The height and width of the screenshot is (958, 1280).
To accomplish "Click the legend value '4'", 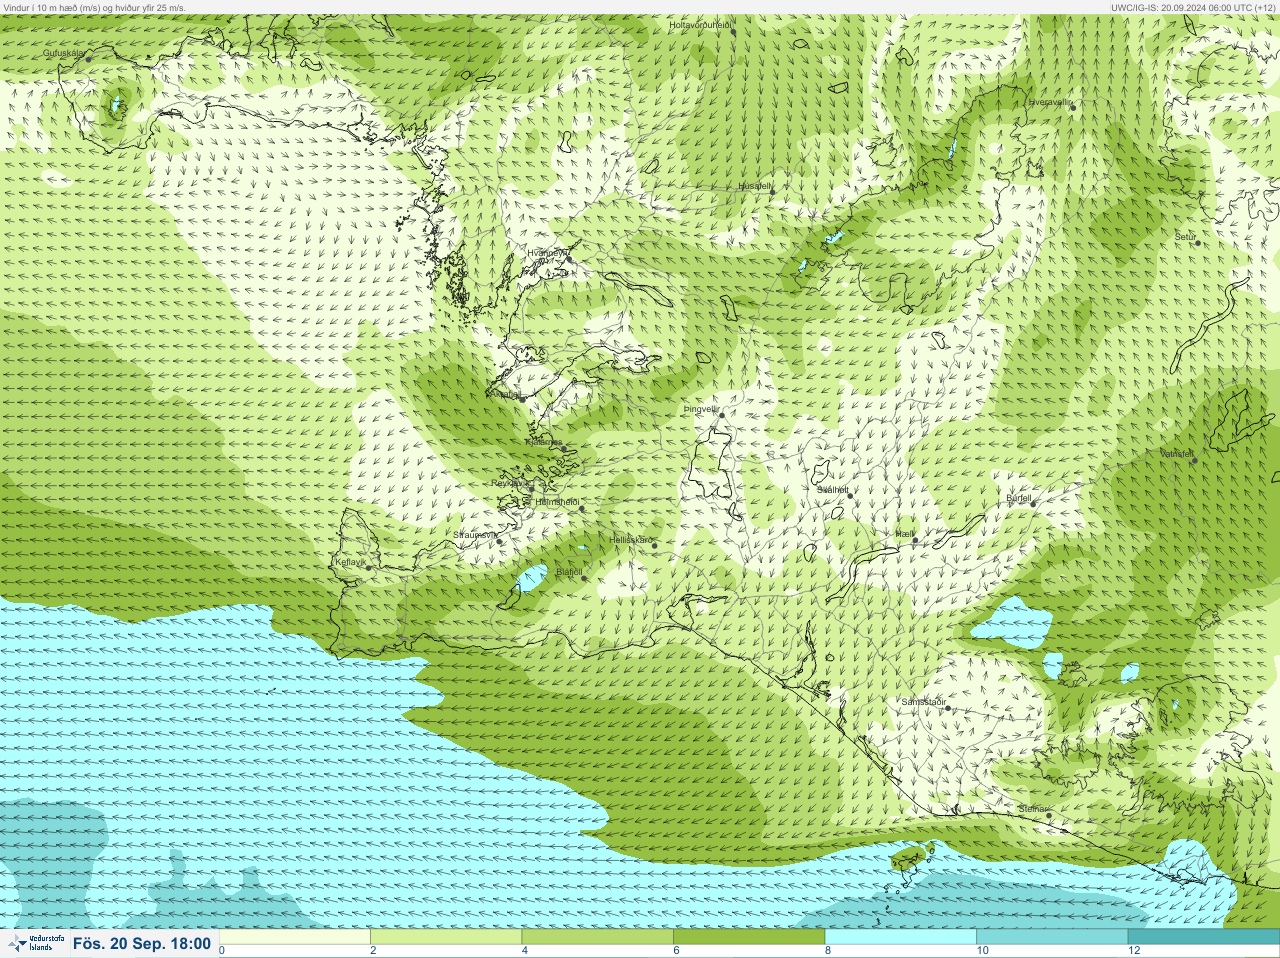I will (525, 951).
